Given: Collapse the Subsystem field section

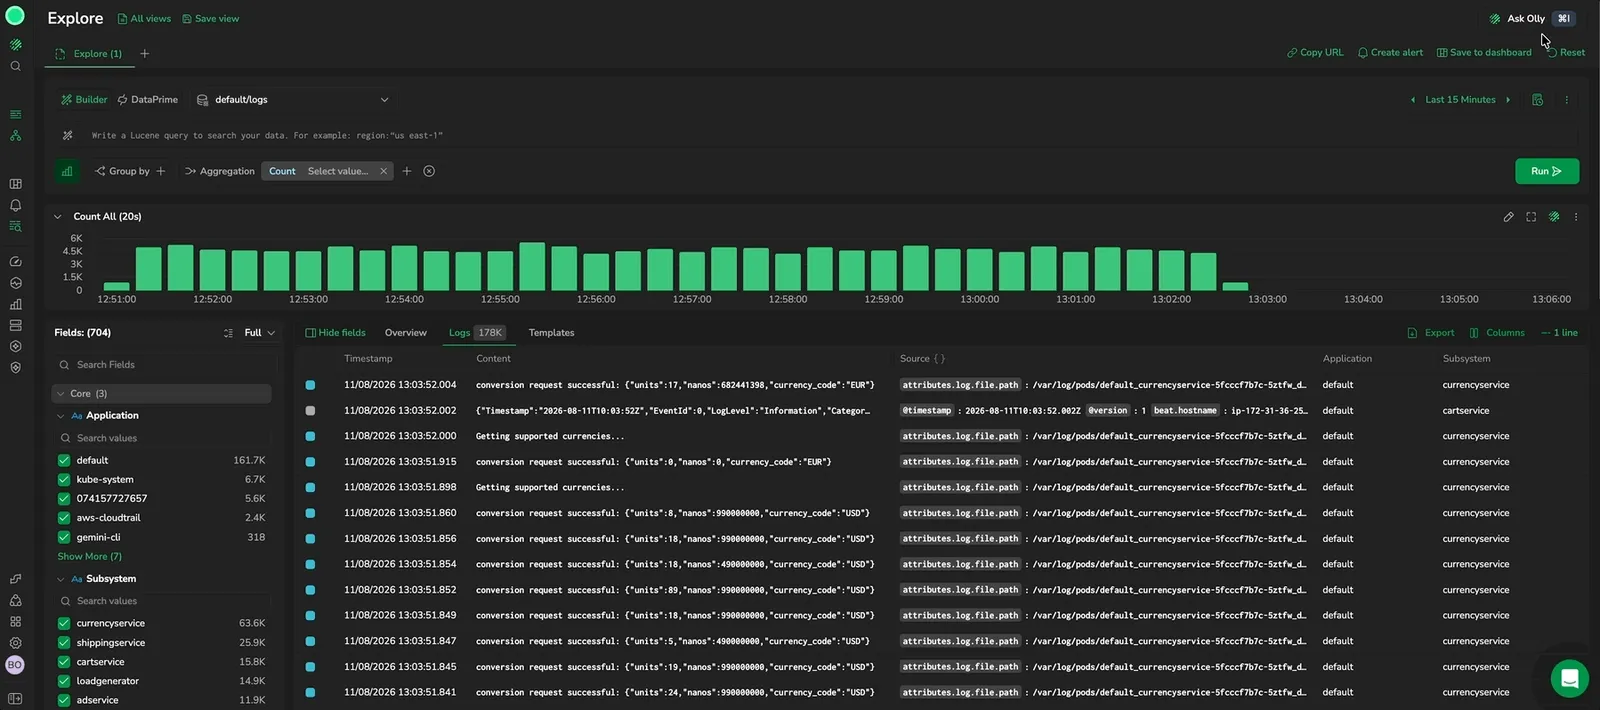Looking at the screenshot, I should [61, 579].
